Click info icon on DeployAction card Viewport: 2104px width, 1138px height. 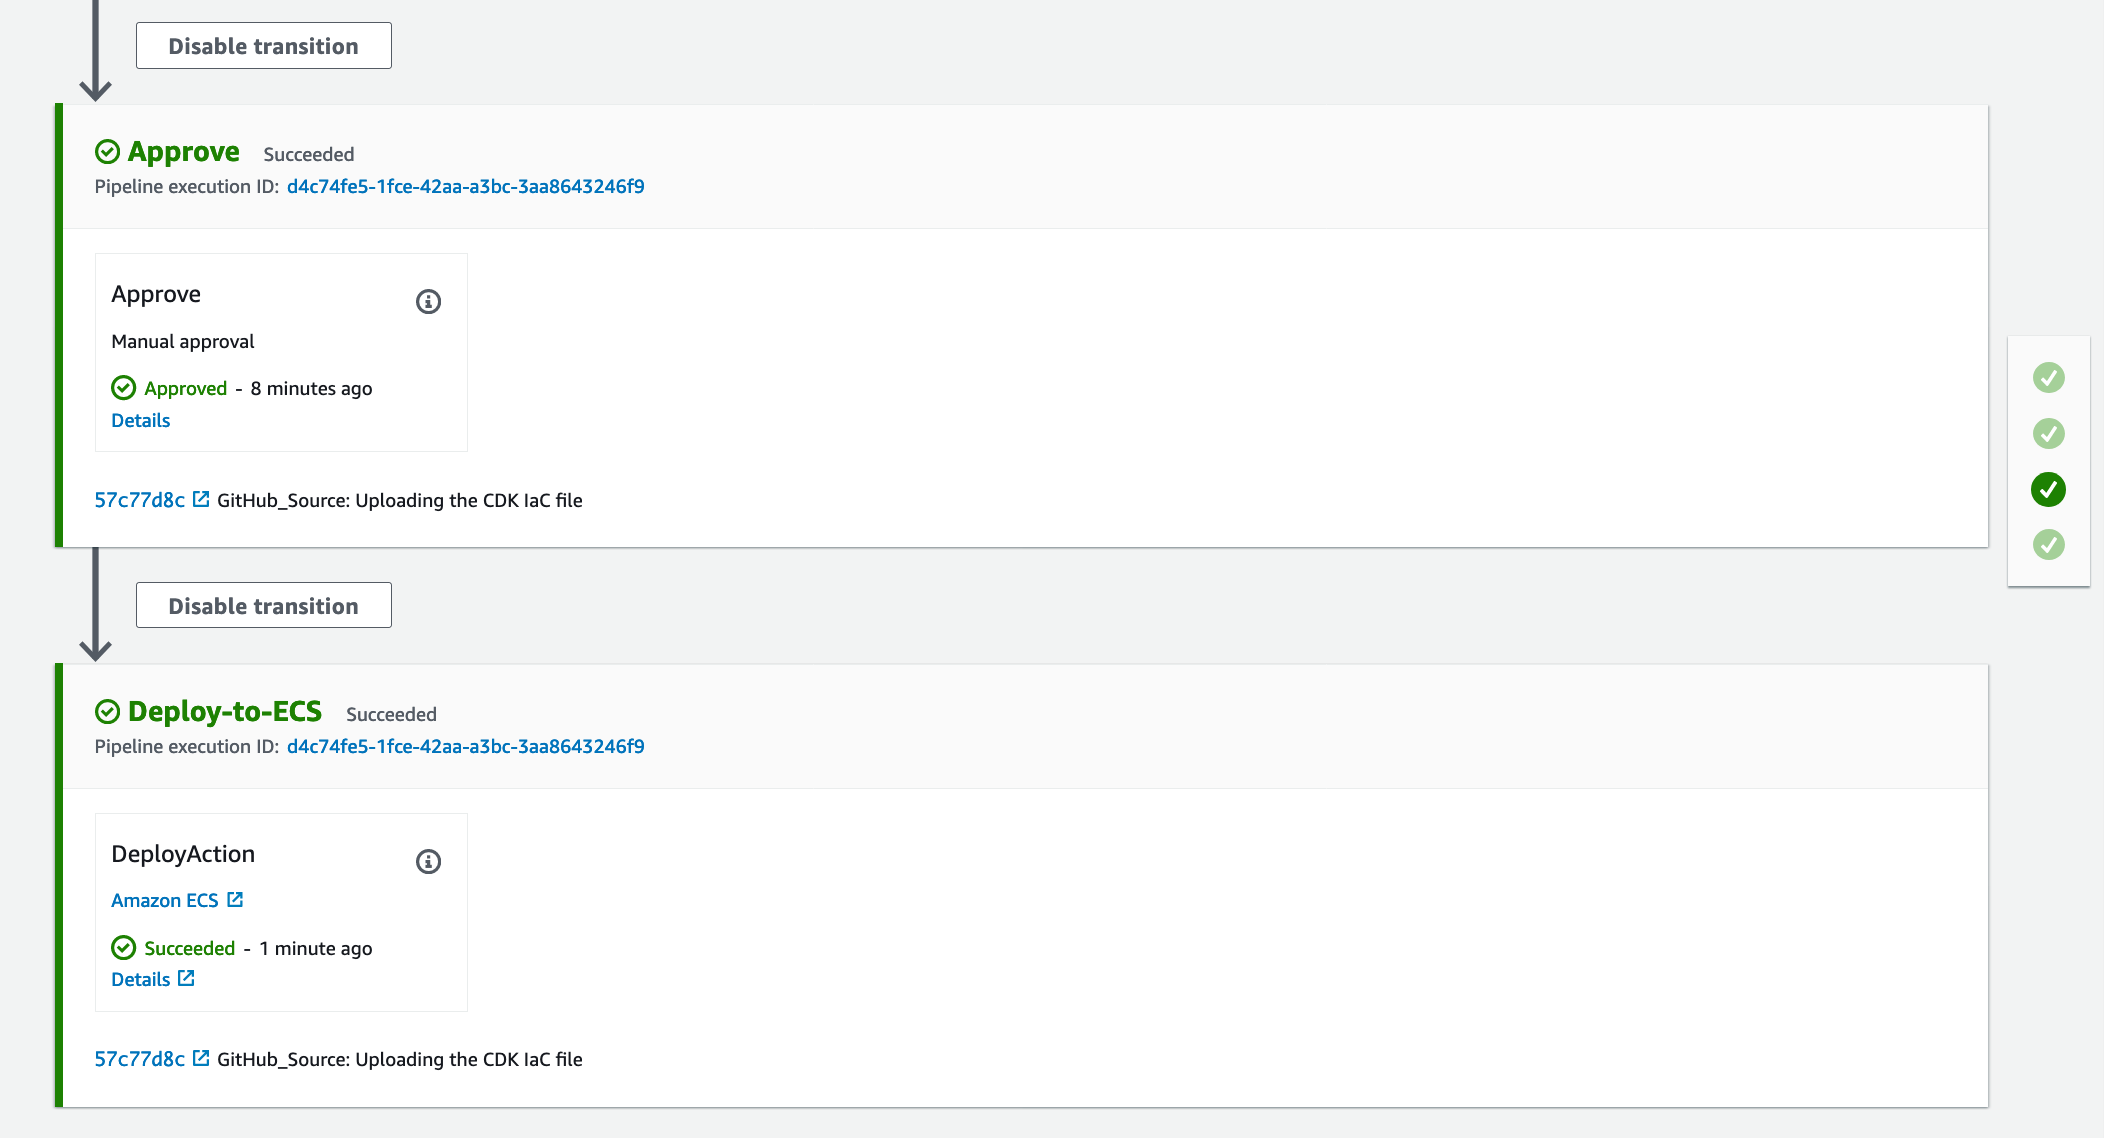click(x=428, y=862)
